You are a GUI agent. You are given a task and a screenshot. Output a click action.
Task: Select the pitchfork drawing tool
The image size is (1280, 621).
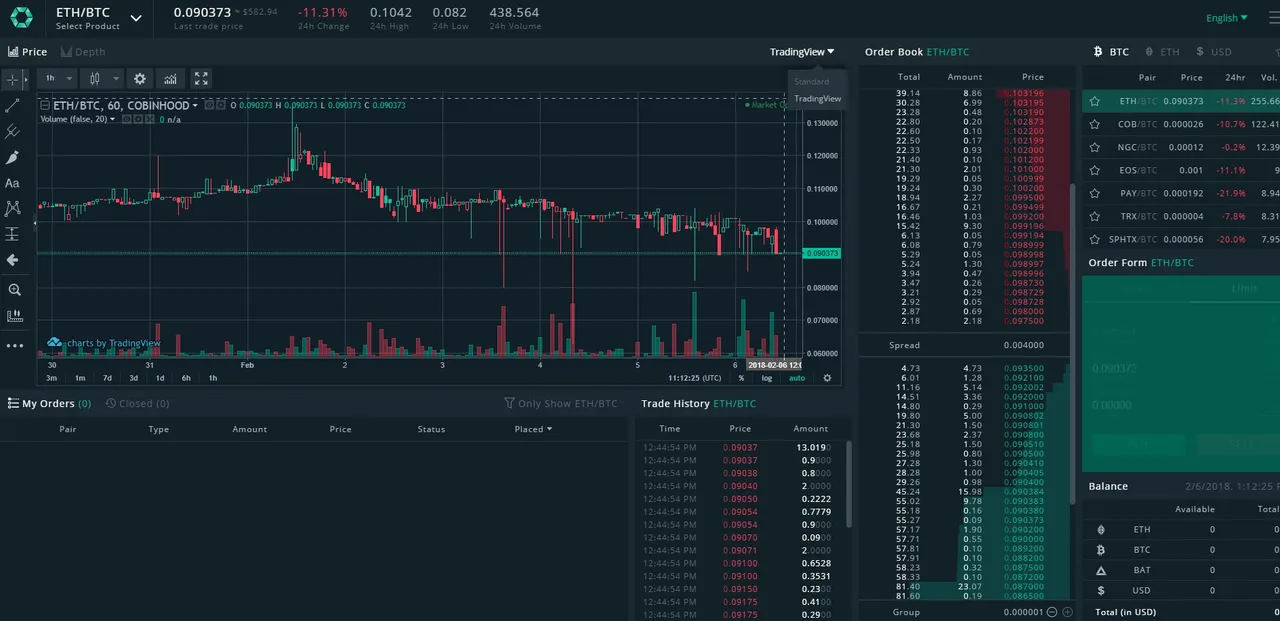13,131
